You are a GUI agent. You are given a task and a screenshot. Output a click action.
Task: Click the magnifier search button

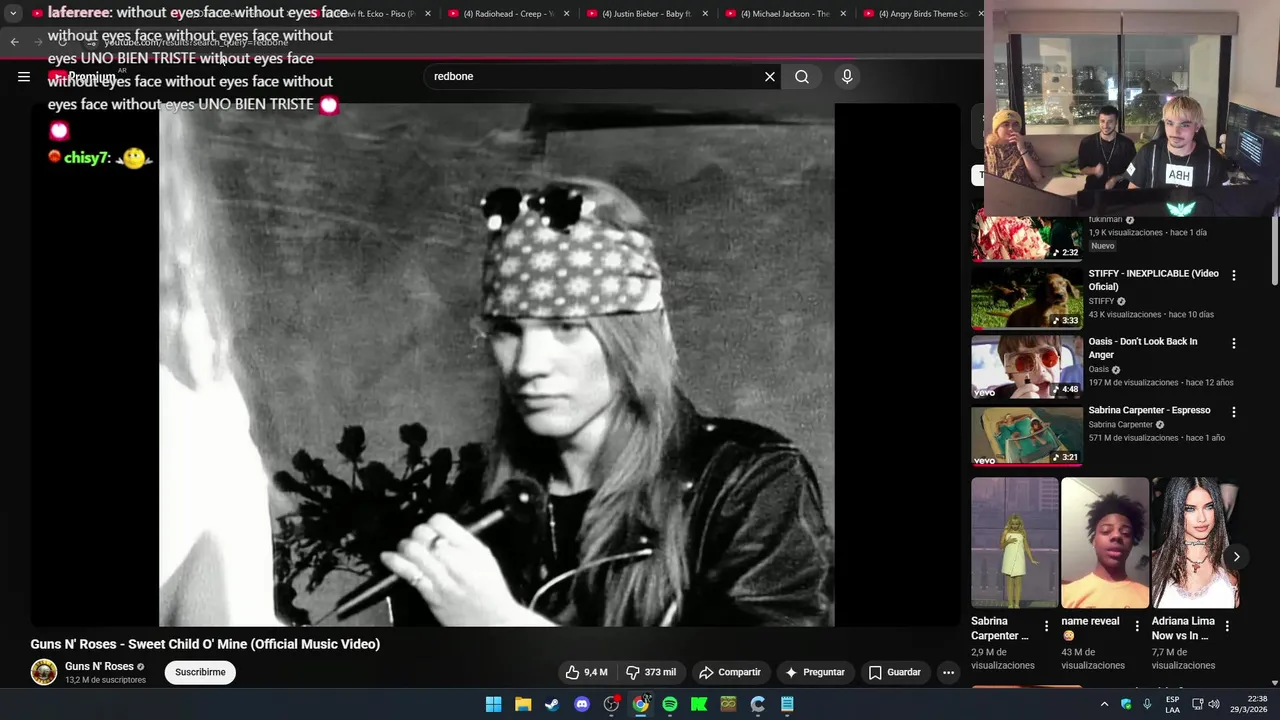pos(802,76)
